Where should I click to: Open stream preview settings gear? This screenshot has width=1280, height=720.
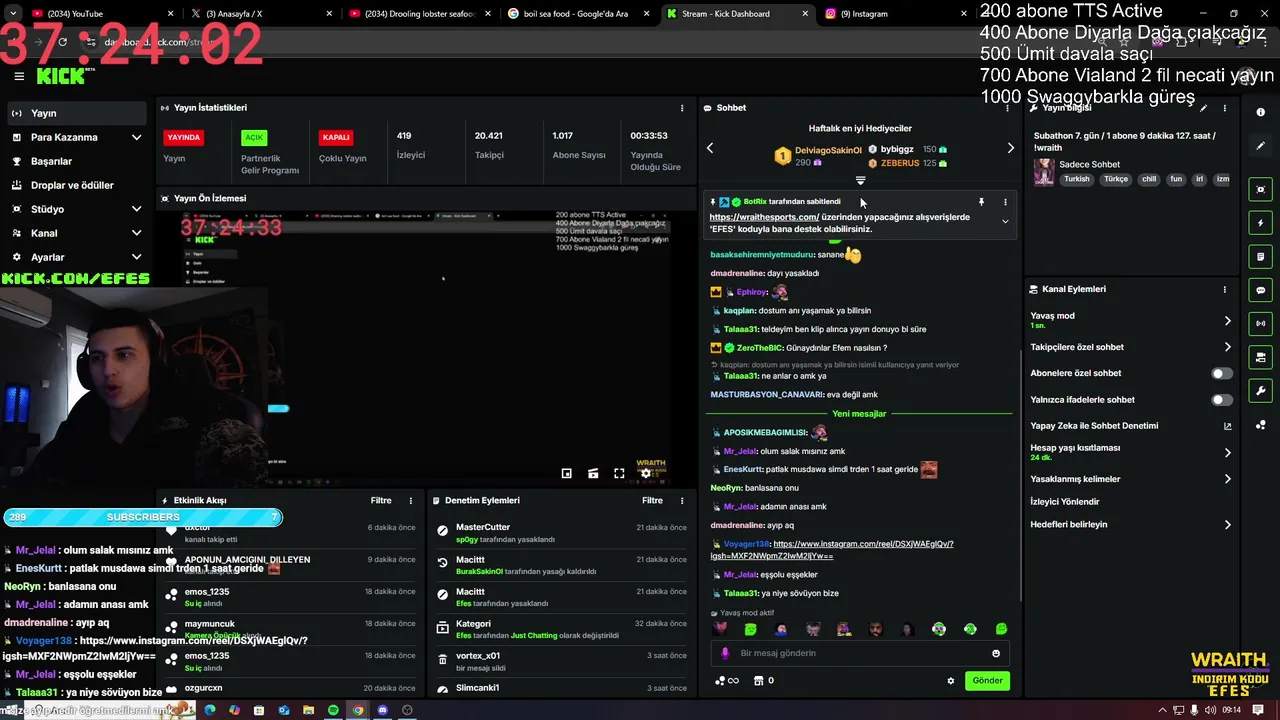646,473
